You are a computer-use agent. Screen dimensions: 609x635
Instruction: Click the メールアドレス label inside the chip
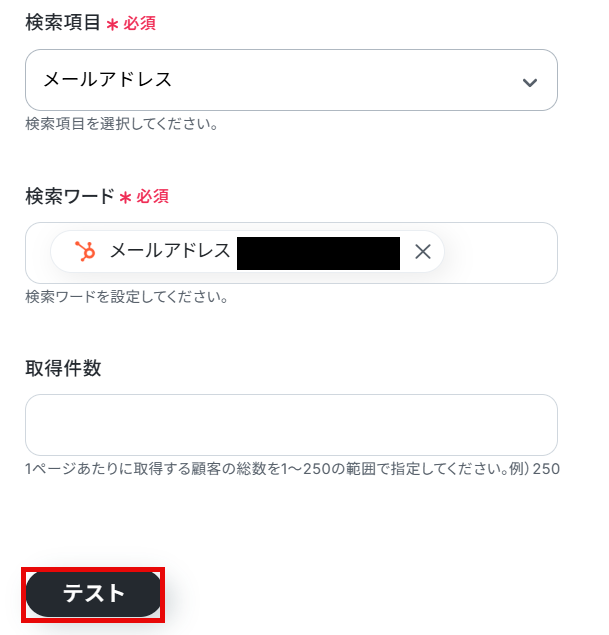(170, 251)
